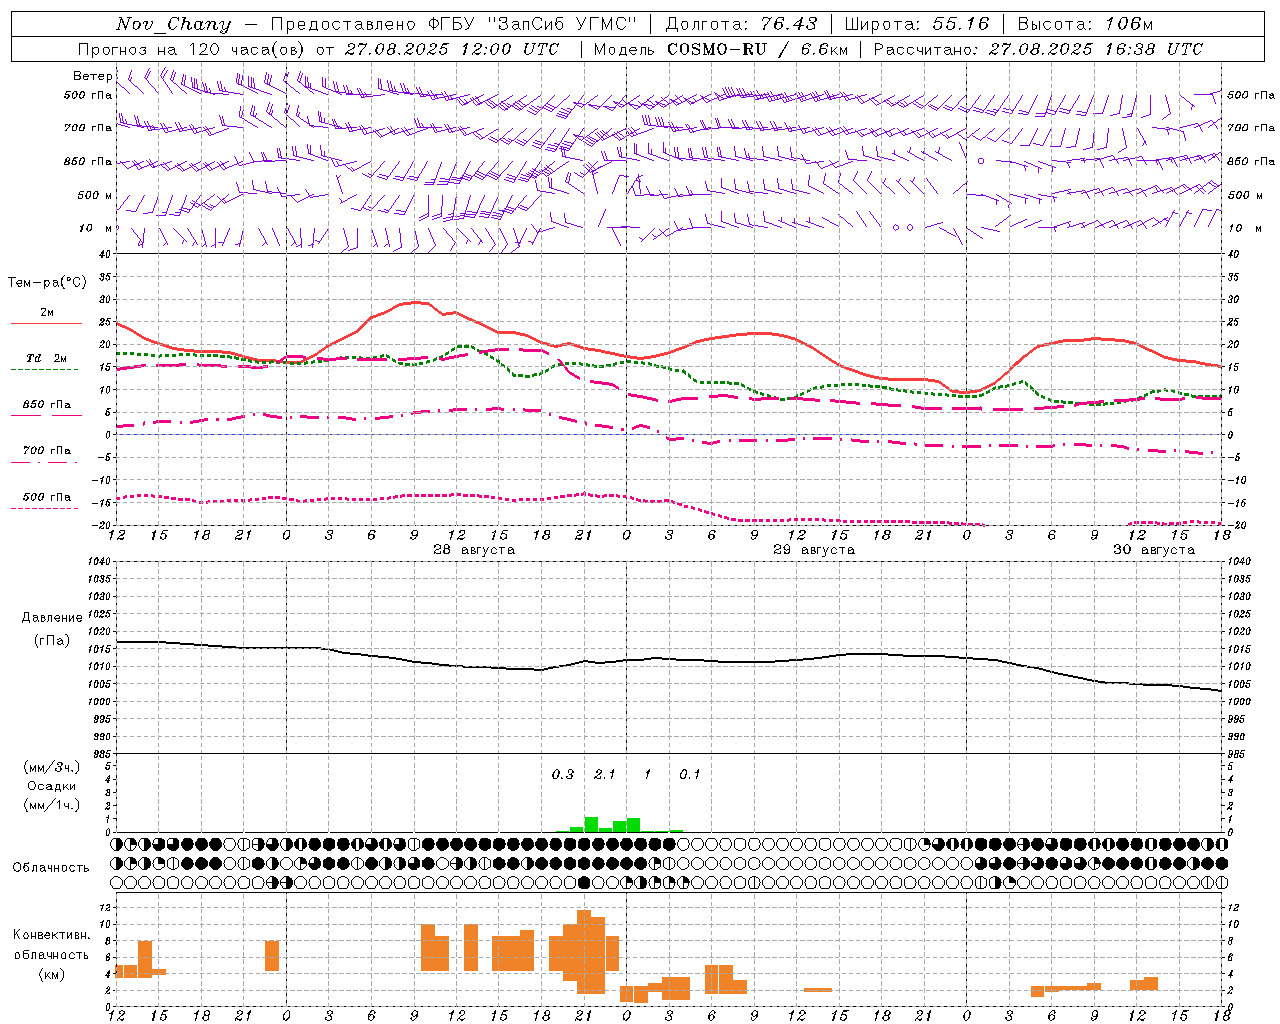This screenshot has height=1024, width=1280.
Task: Click the left '700 гПа' wind level label
Action: 88,128
